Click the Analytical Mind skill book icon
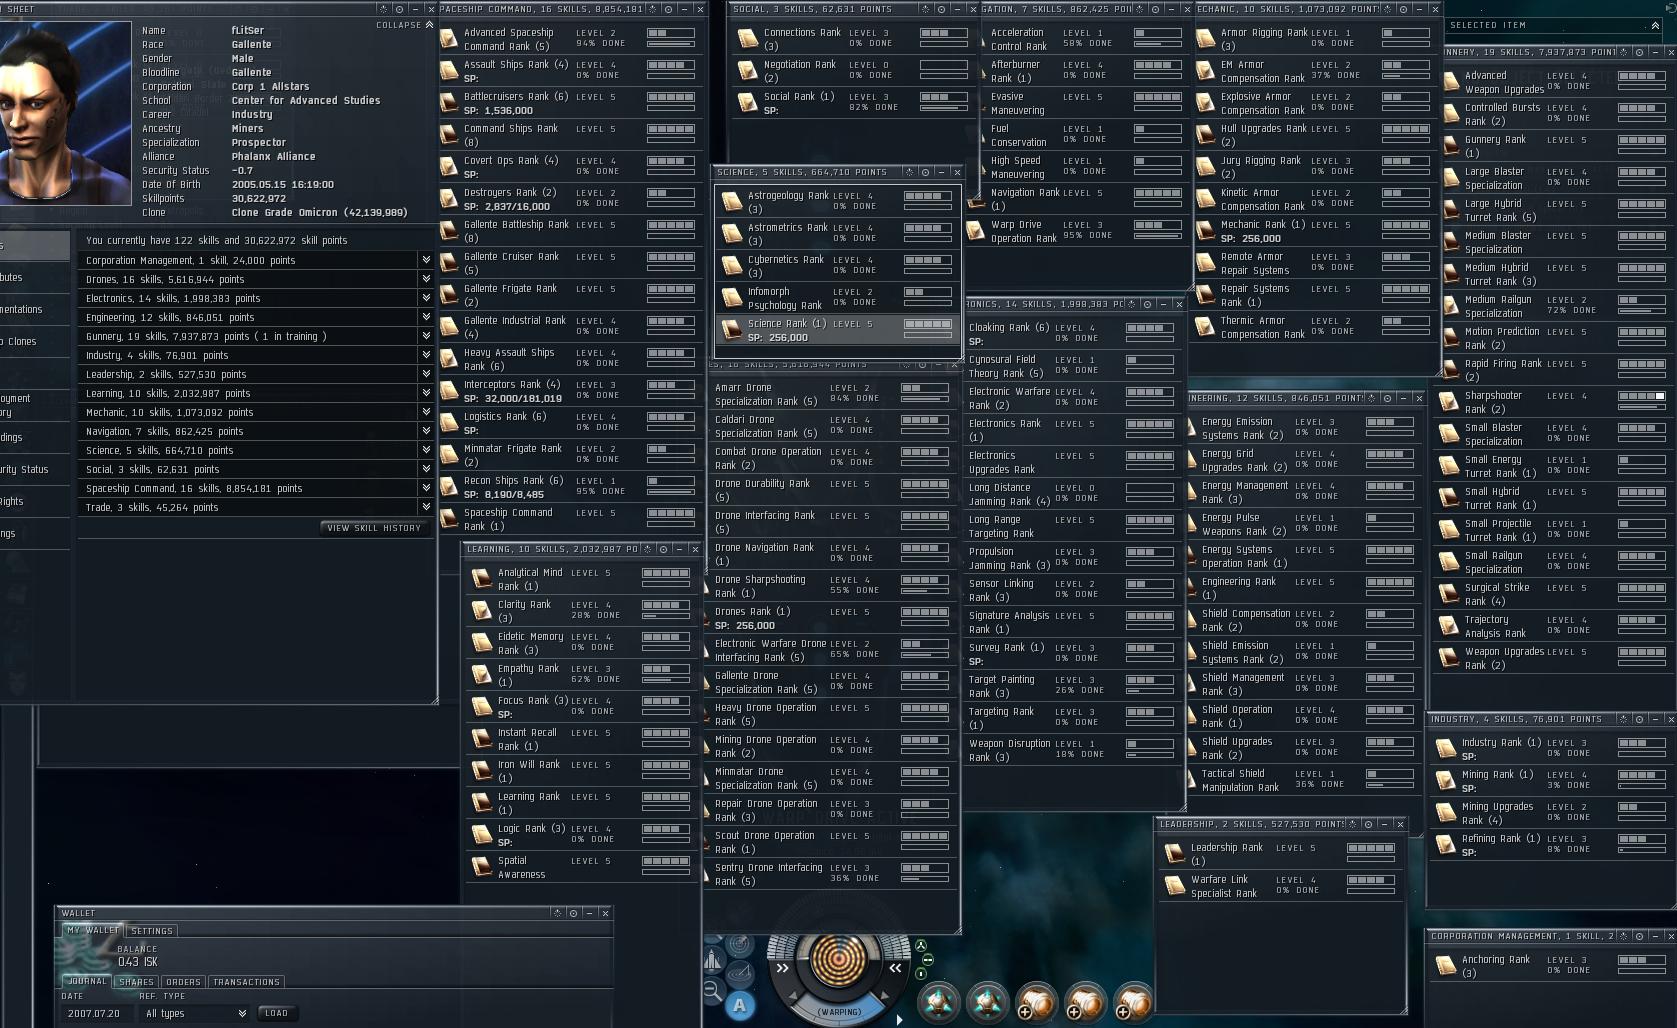1677x1028 pixels. coord(481,579)
